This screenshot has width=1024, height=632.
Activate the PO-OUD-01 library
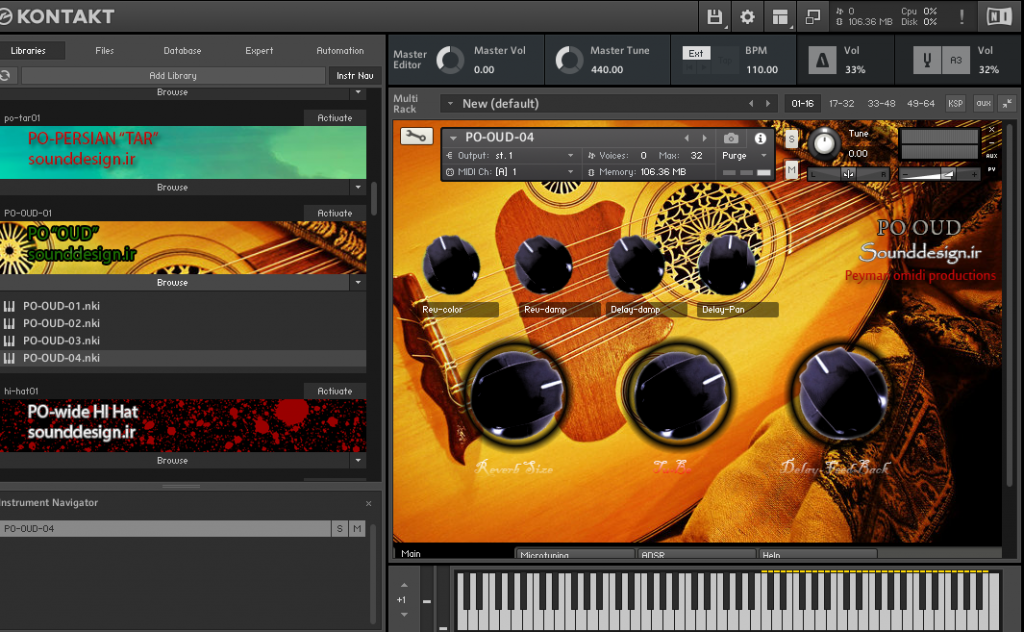334,213
